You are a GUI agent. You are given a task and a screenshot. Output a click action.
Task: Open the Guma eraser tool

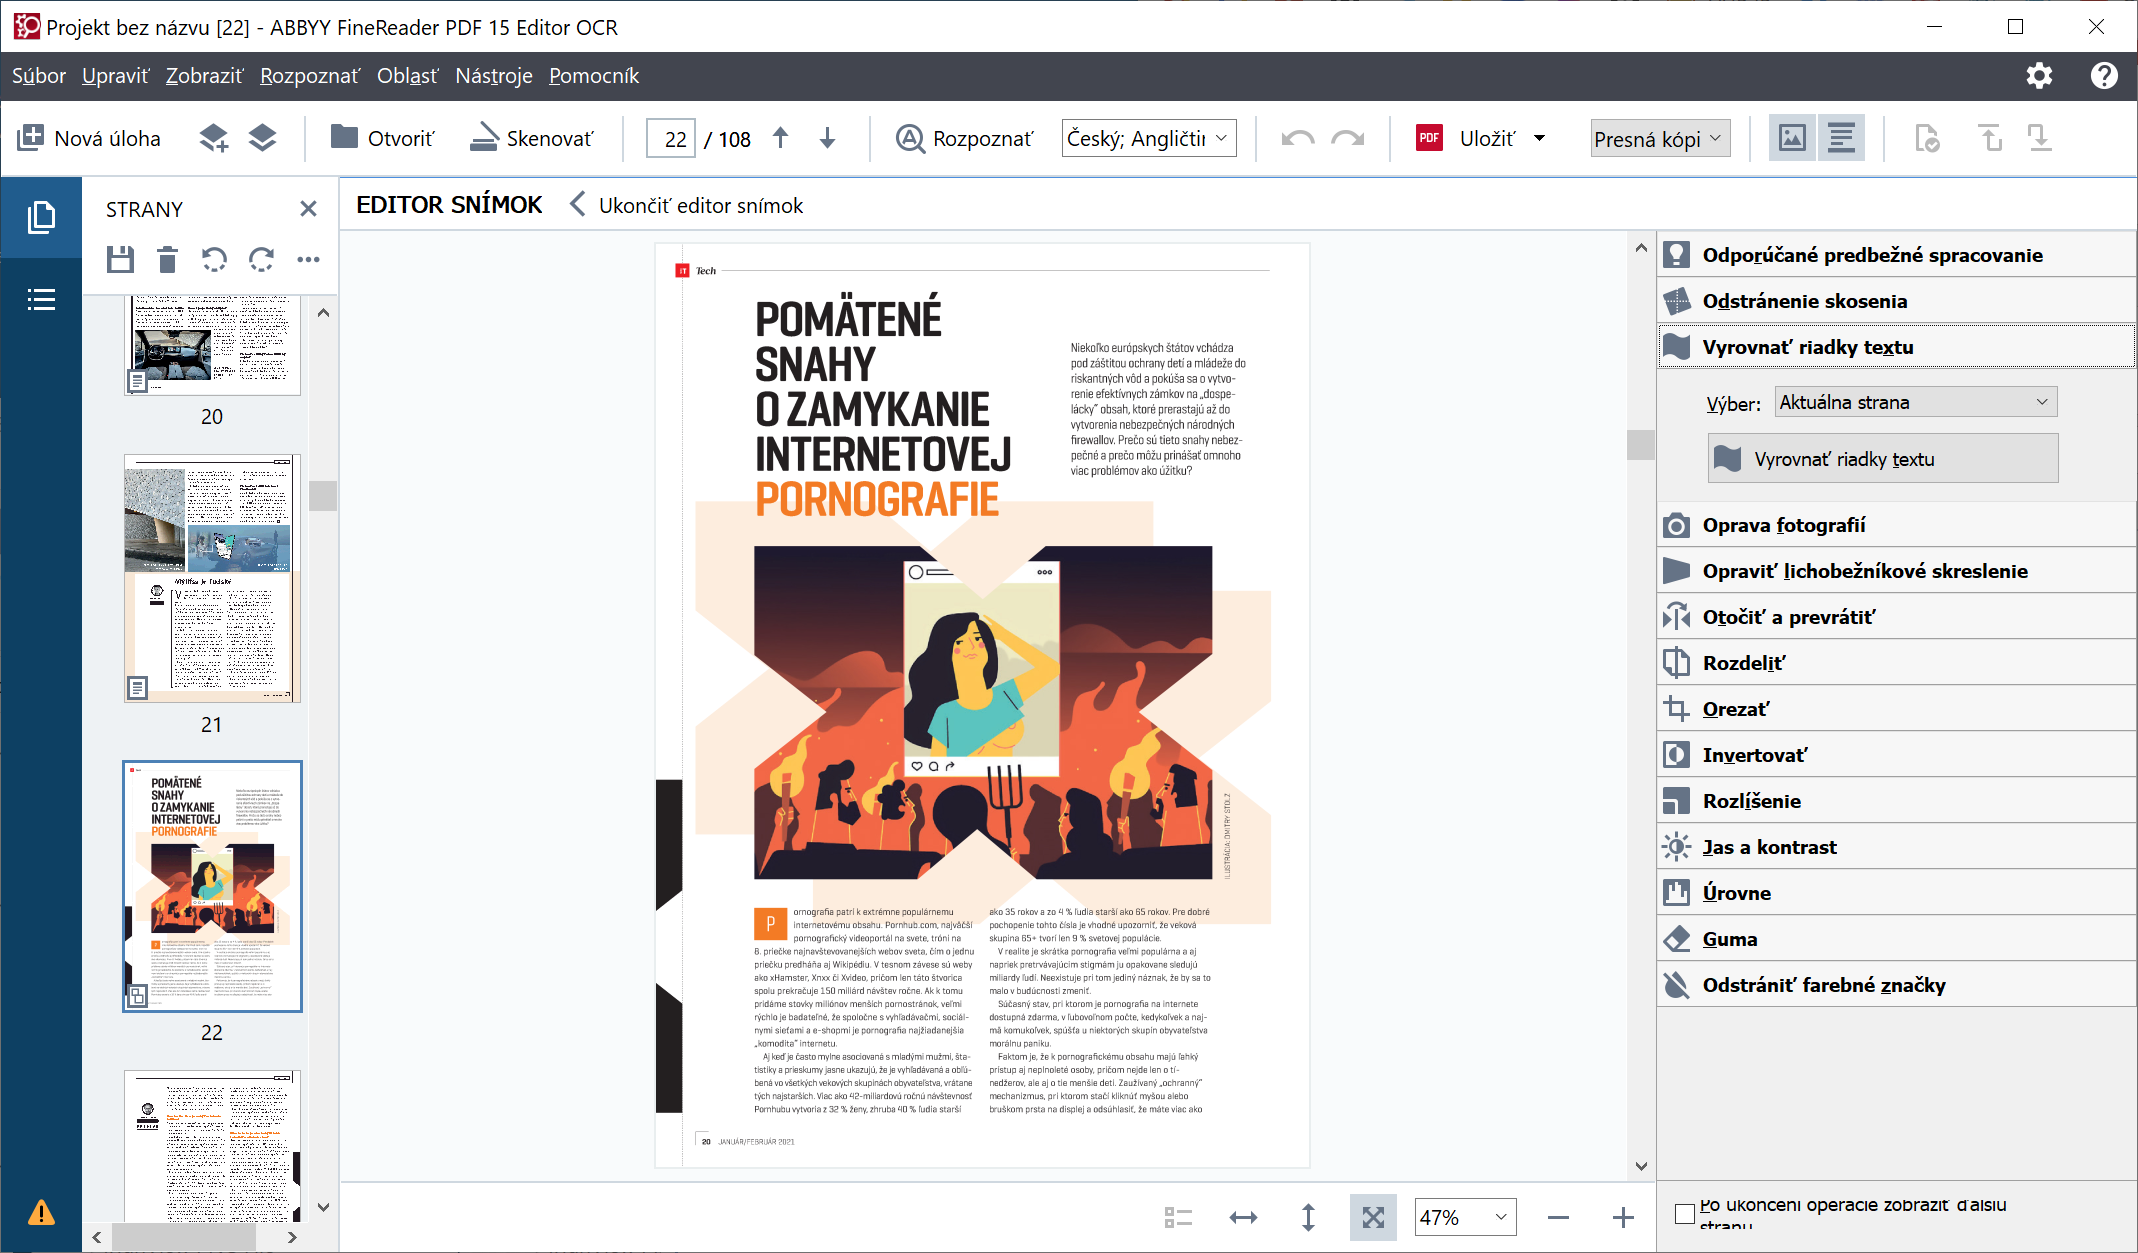pyautogui.click(x=1730, y=939)
